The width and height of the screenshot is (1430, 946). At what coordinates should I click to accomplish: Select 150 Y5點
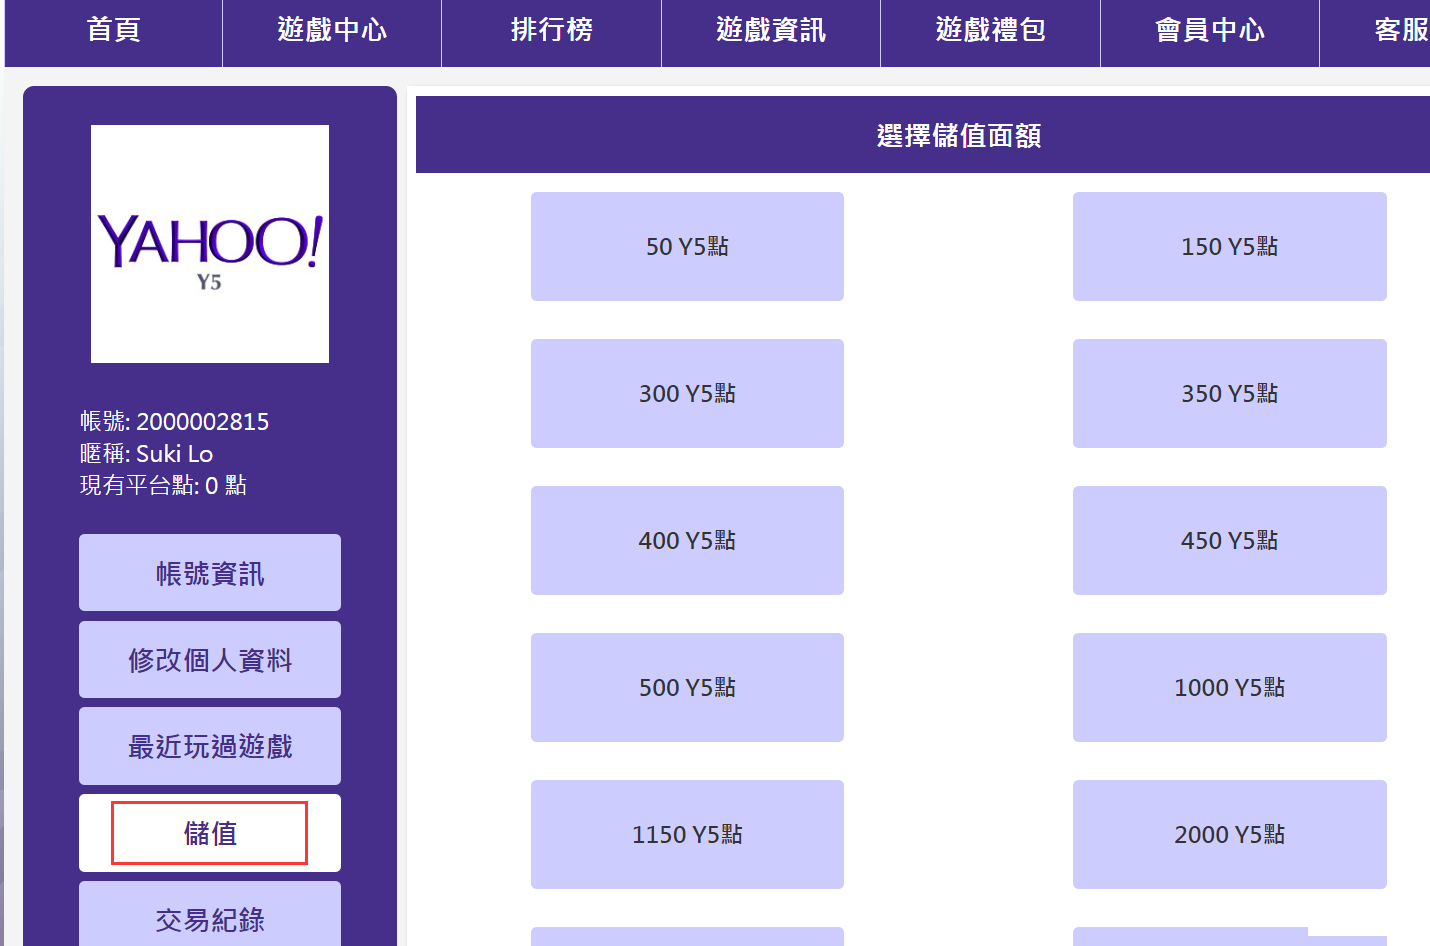tap(1229, 246)
